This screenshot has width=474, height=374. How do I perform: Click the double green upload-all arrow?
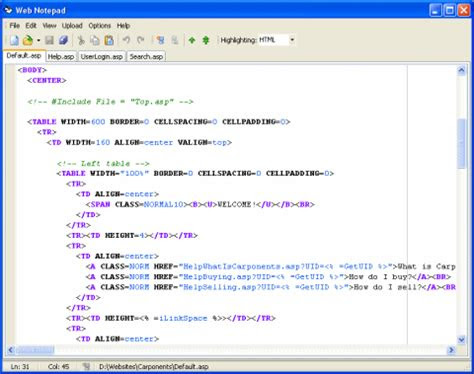(x=206, y=40)
